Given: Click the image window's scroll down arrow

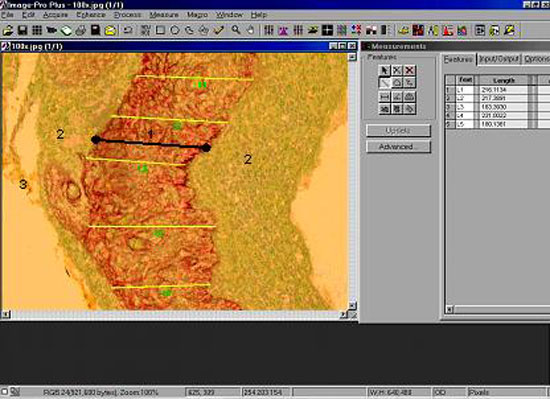Looking at the screenshot, I should (352, 305).
